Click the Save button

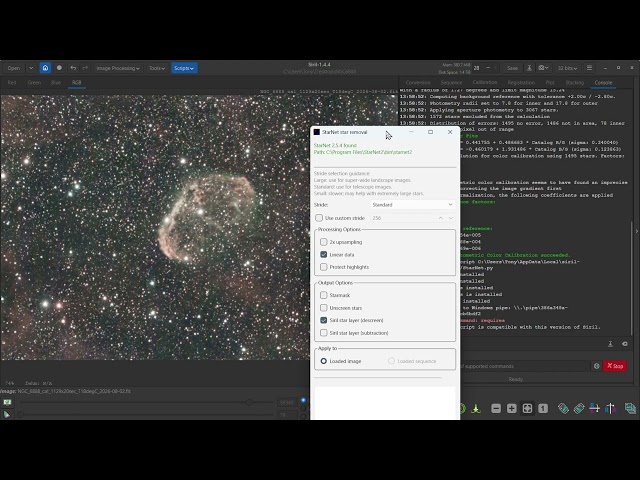(x=512, y=68)
